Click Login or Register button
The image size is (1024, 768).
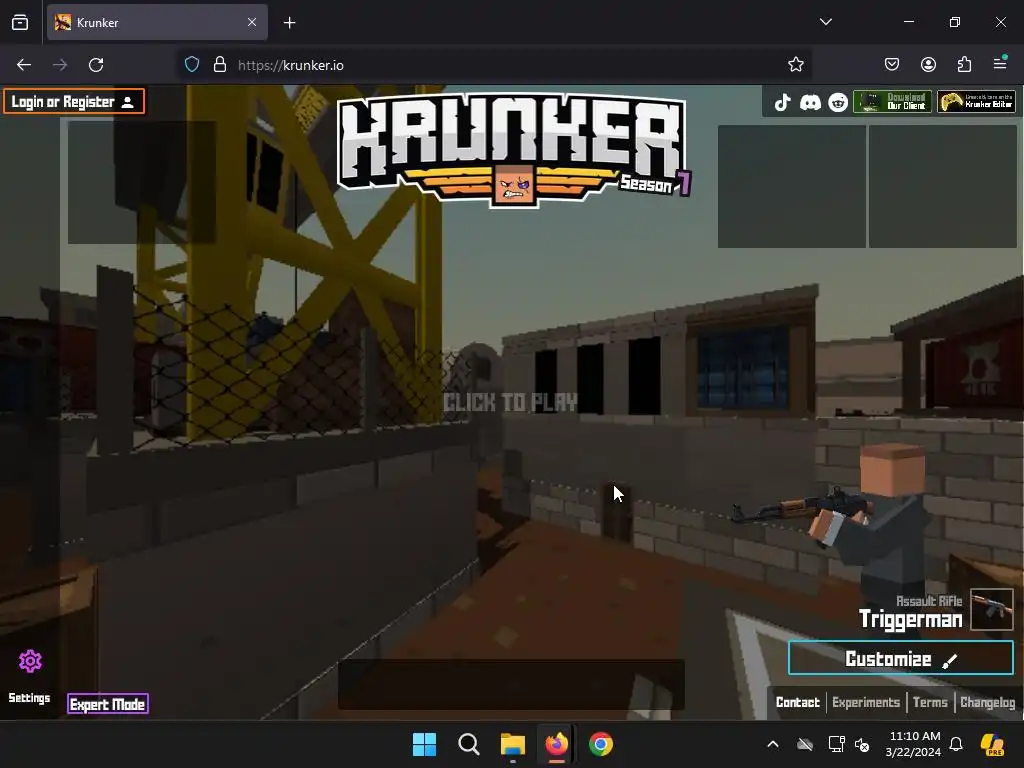[x=74, y=102]
